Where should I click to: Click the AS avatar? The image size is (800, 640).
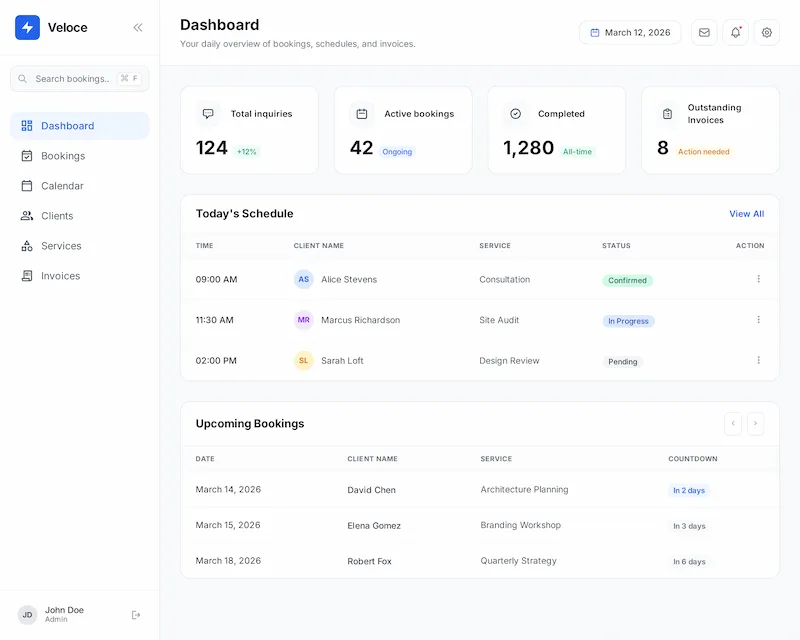point(304,279)
